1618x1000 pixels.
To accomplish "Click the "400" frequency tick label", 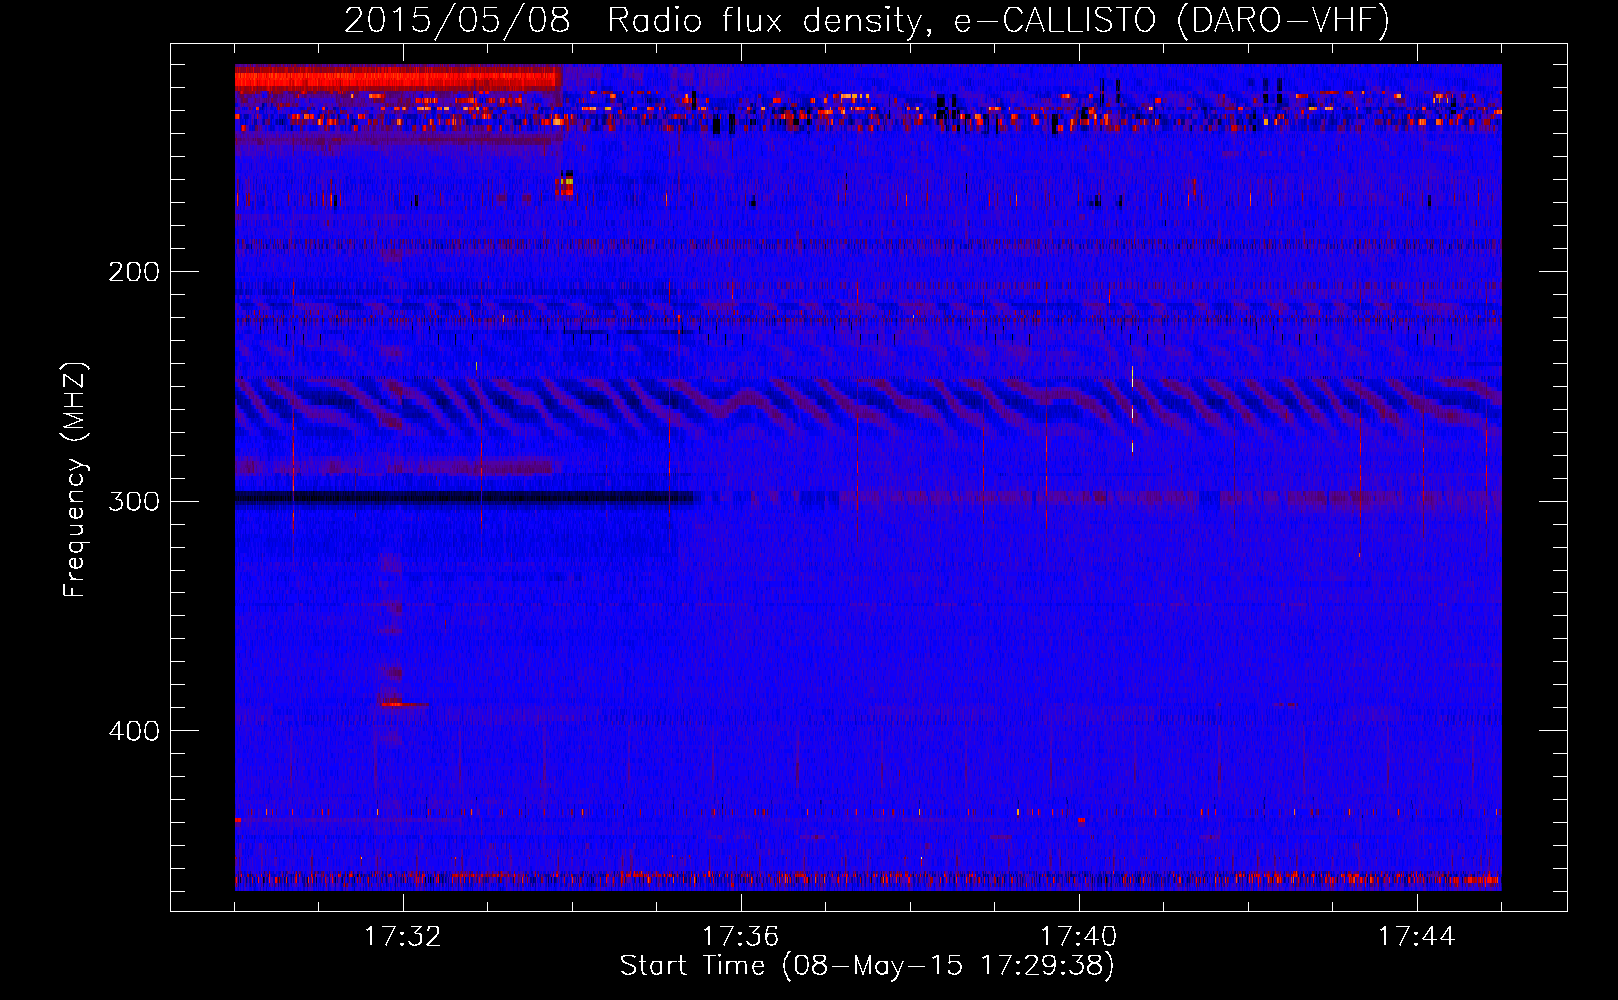I will (x=134, y=731).
